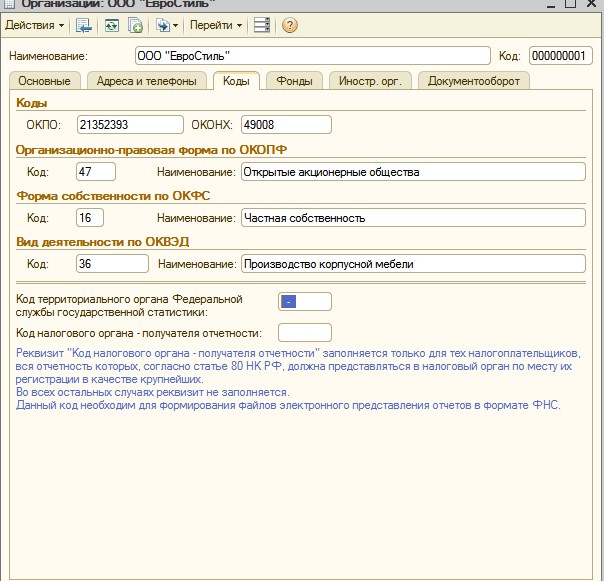Select the Коды tab

(x=236, y=81)
